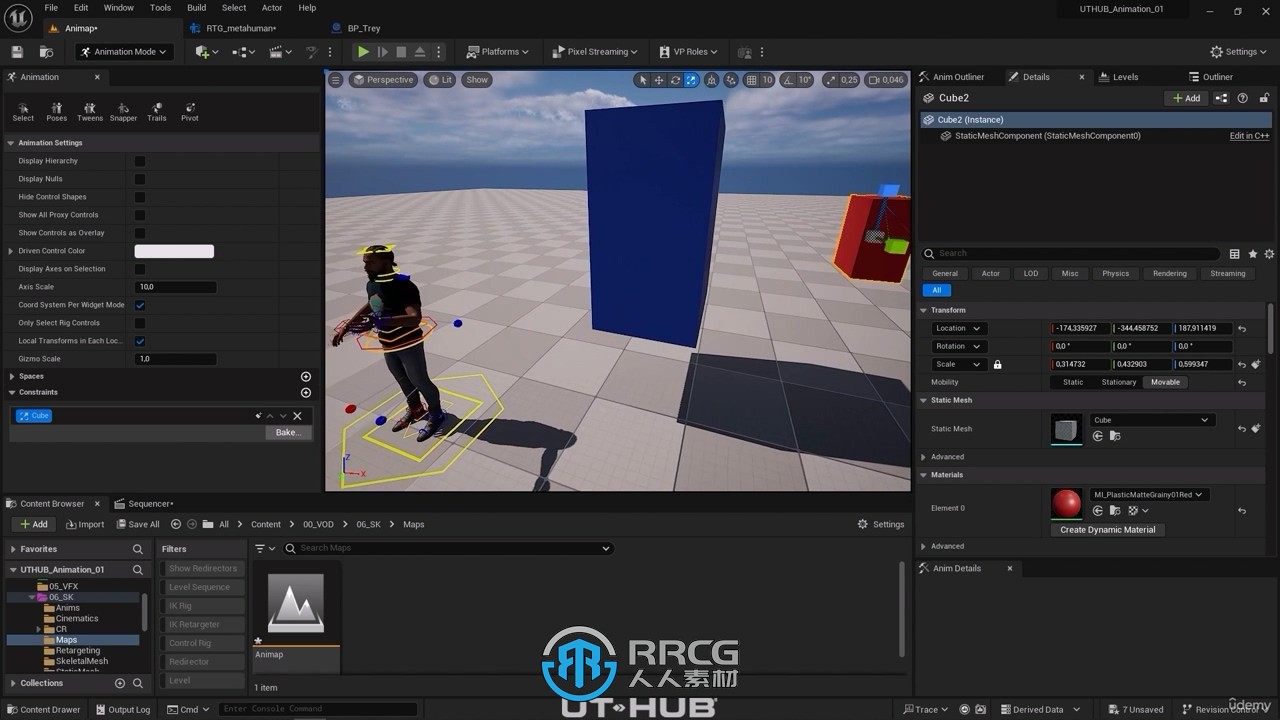The image size is (1280, 720).
Task: Enable the Display Axes on Selection checkbox
Action: [140, 269]
